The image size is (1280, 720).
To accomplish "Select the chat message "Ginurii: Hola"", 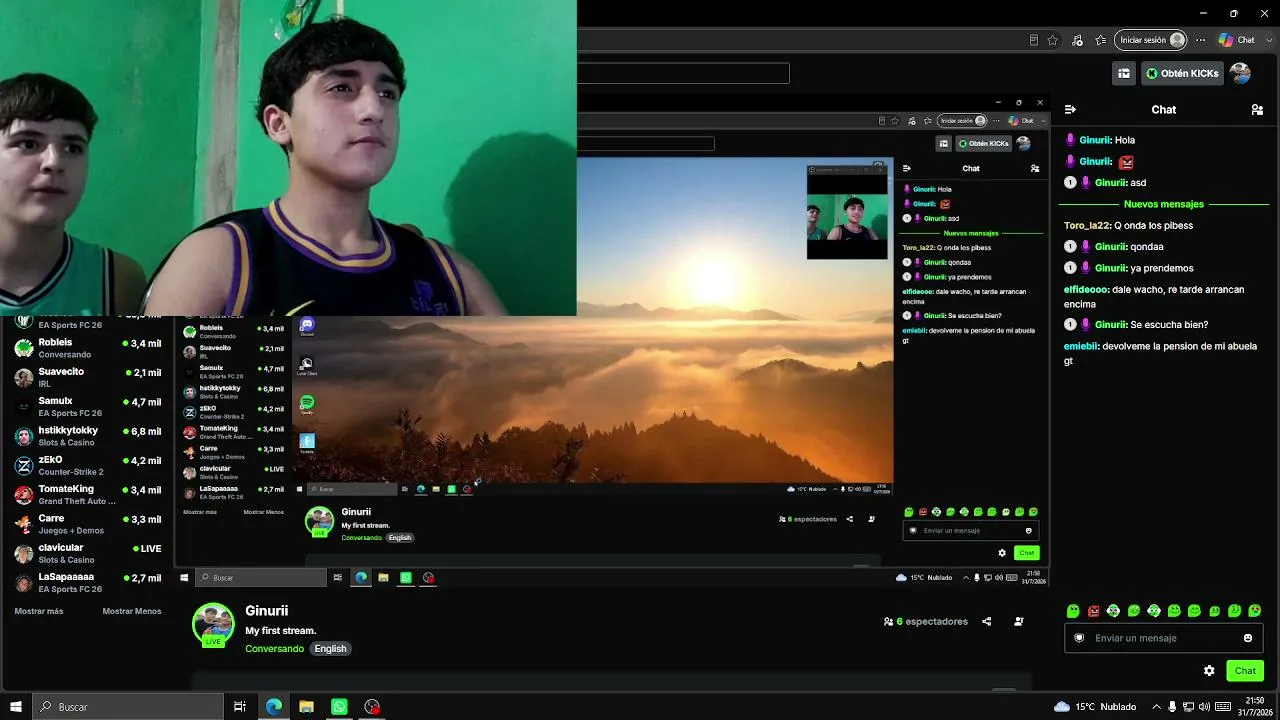I will pyautogui.click(x=1100, y=140).
